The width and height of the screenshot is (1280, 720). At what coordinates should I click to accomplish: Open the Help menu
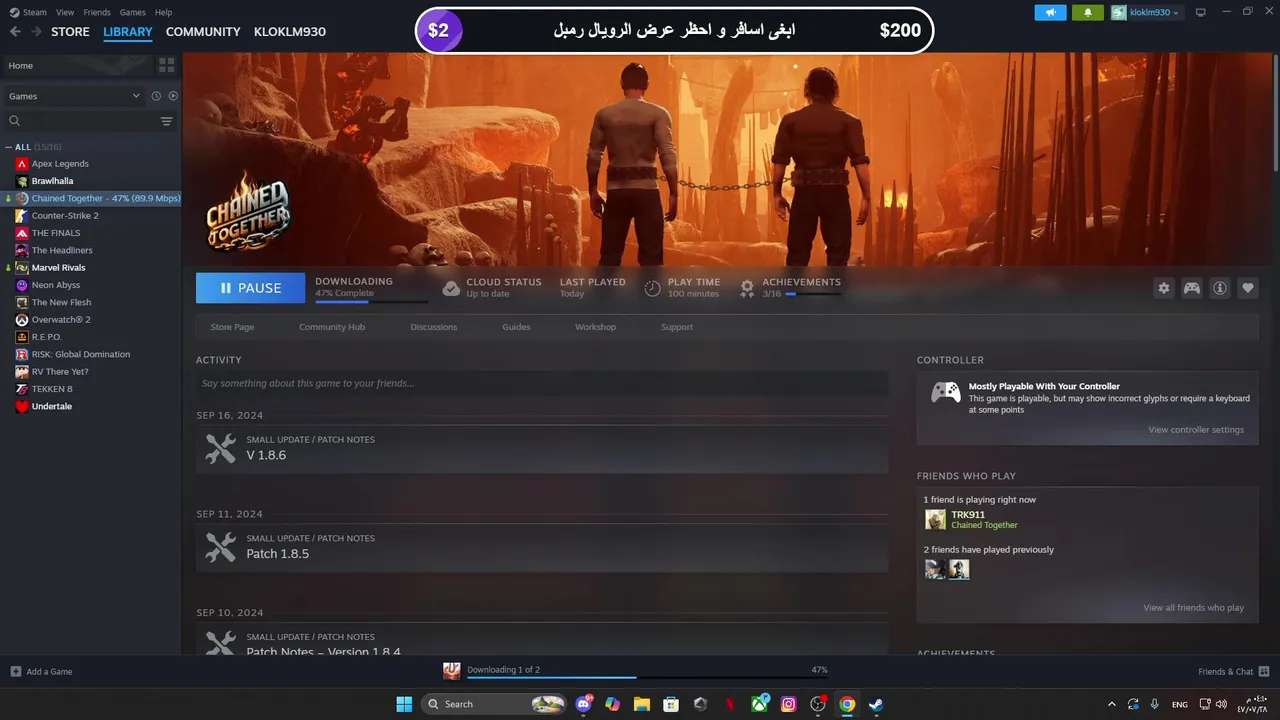click(x=163, y=12)
